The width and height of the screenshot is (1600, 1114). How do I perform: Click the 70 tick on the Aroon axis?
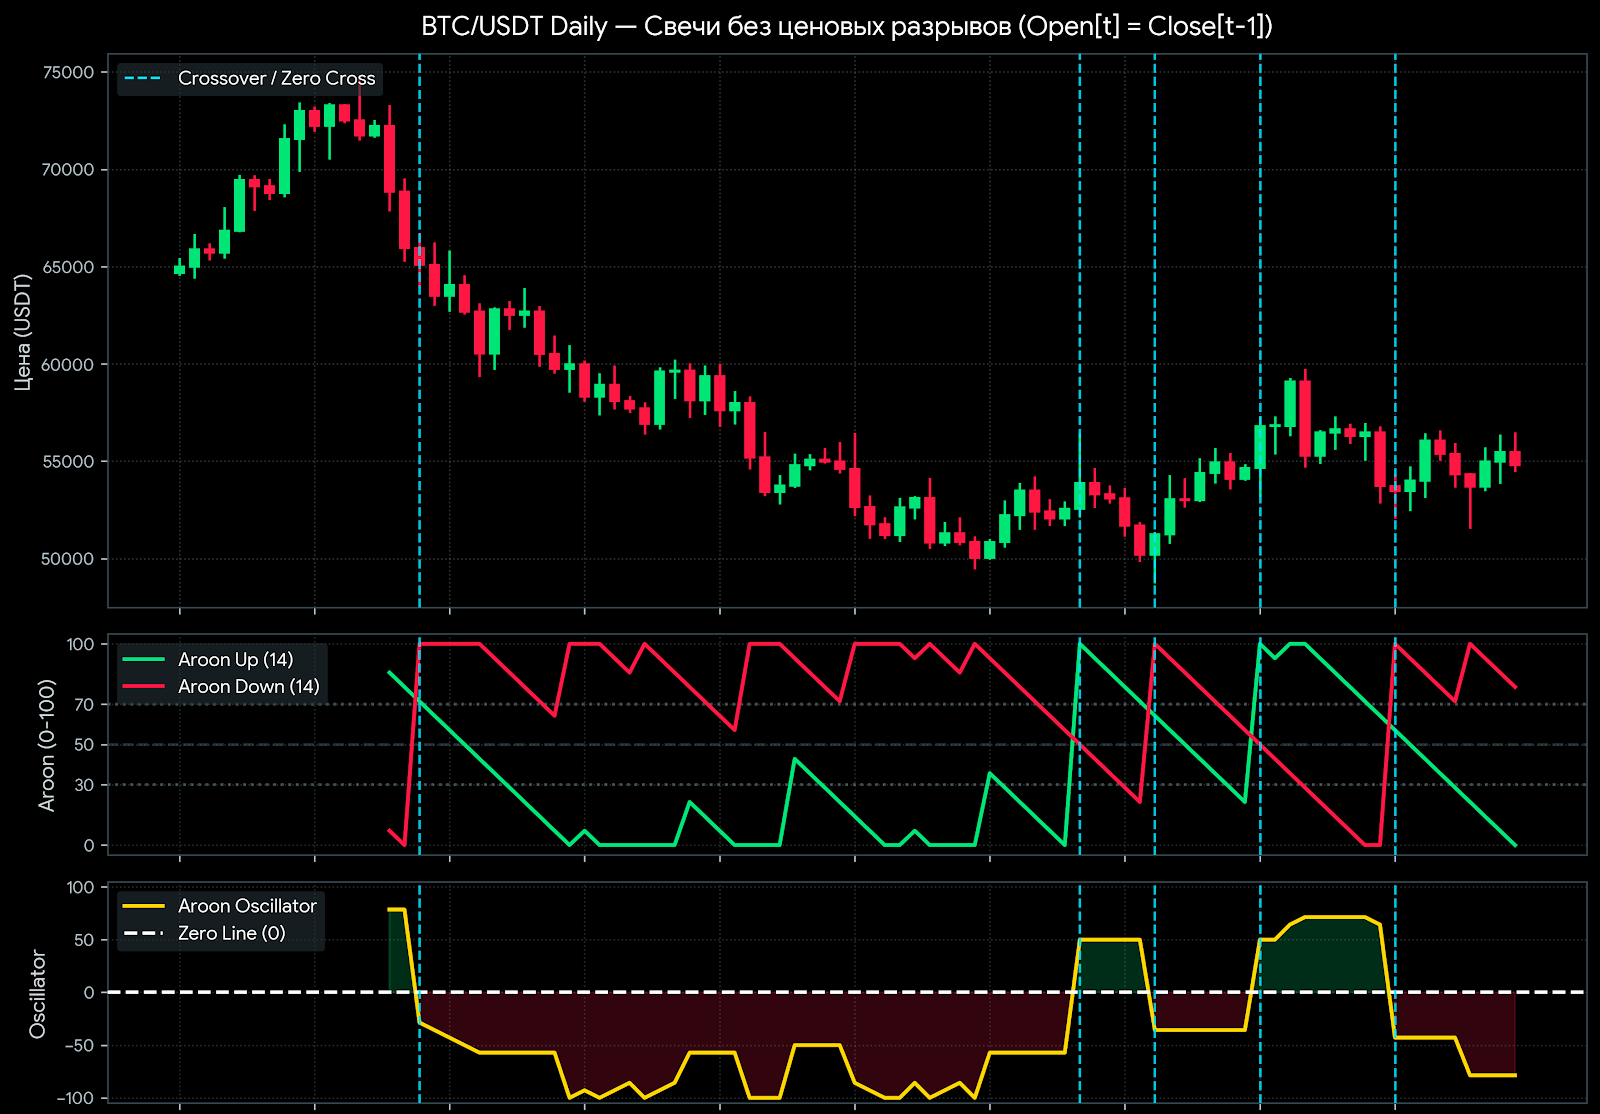(x=85, y=705)
